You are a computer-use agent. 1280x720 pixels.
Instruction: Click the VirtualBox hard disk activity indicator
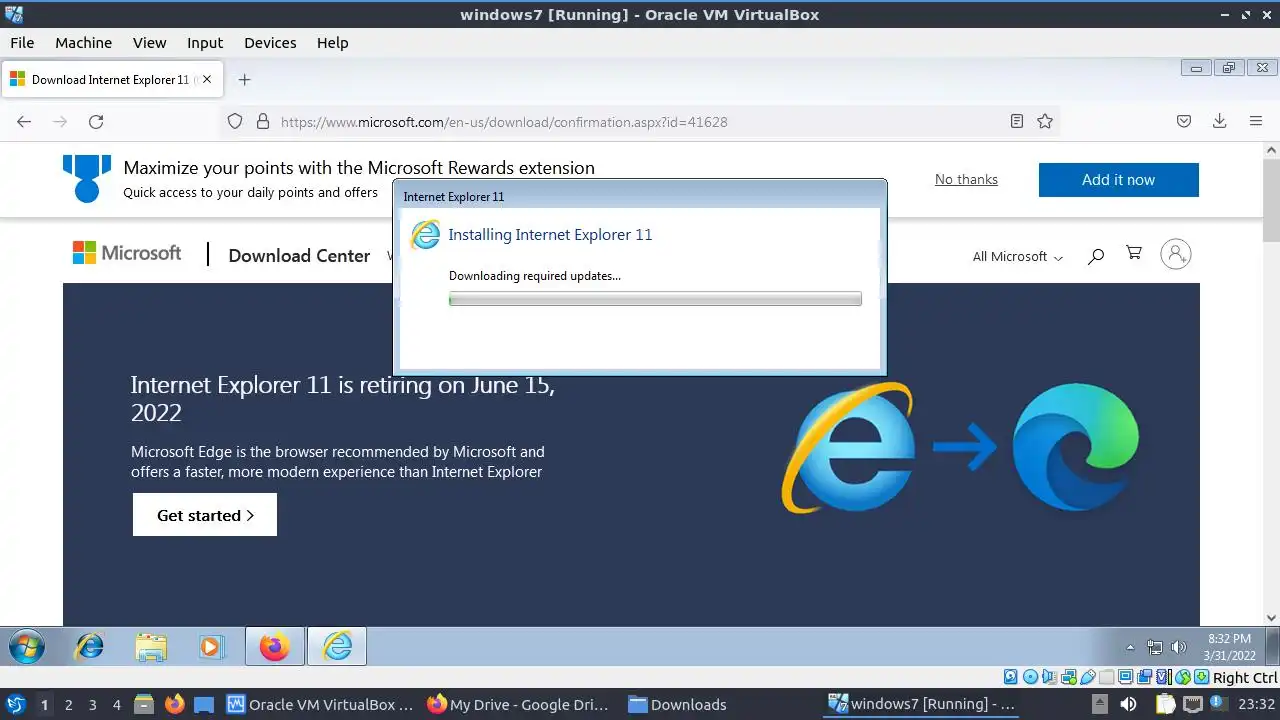click(x=1010, y=678)
